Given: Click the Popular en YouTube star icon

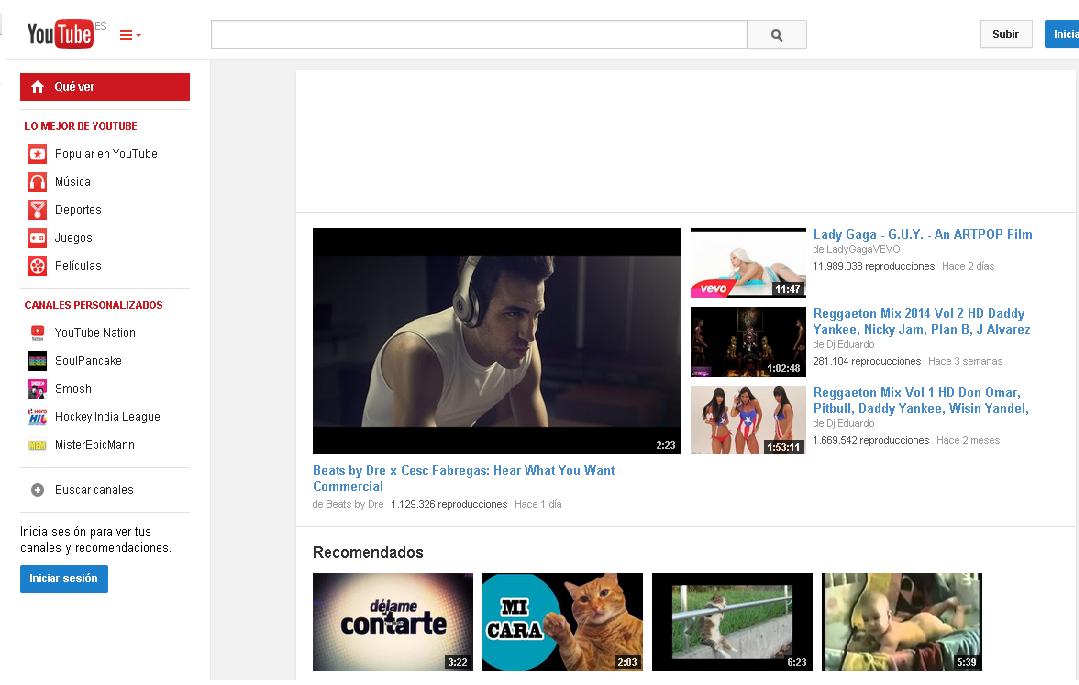Looking at the screenshot, I should pos(37,154).
